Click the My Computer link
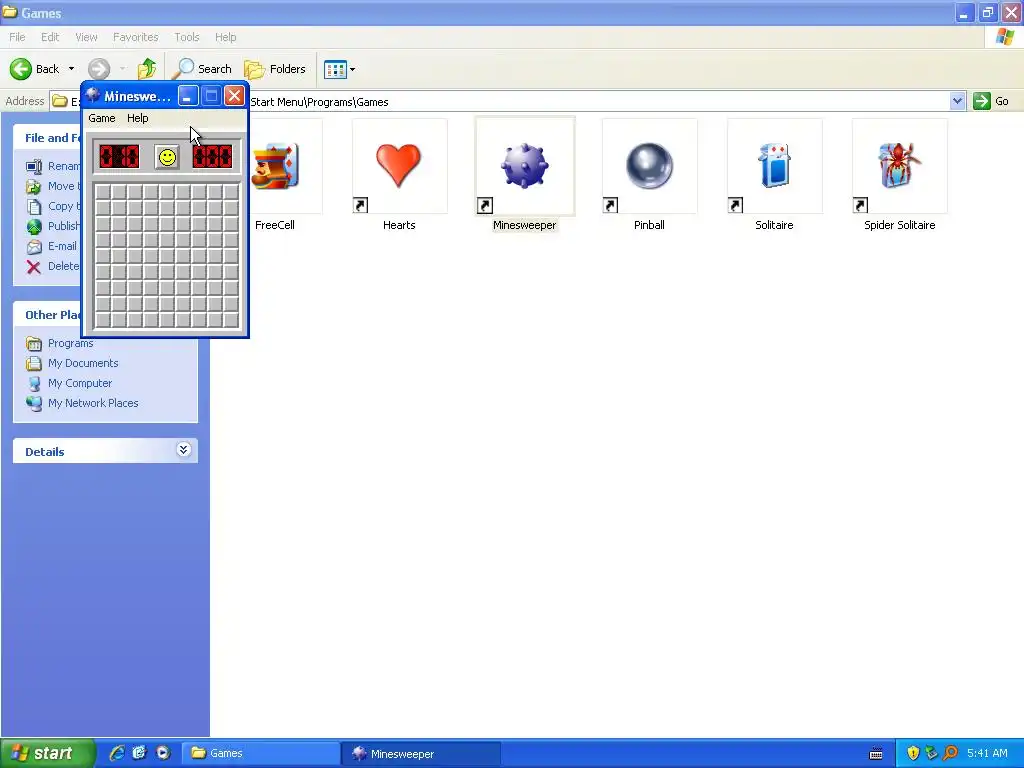This screenshot has width=1024, height=768. click(x=80, y=383)
